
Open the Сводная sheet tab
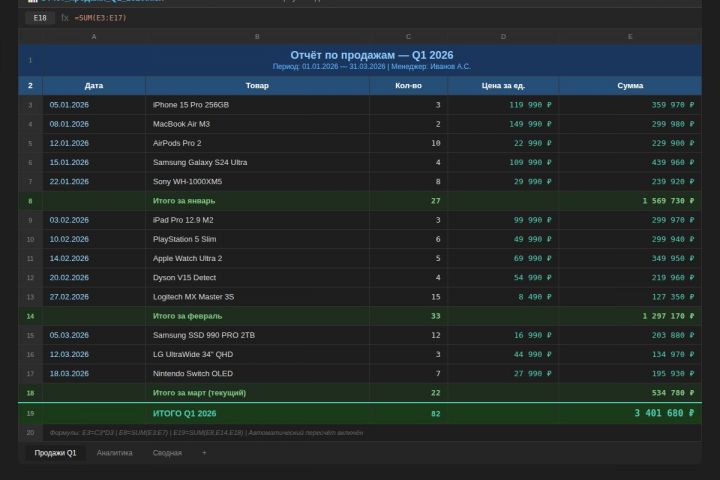pyautogui.click(x=167, y=453)
